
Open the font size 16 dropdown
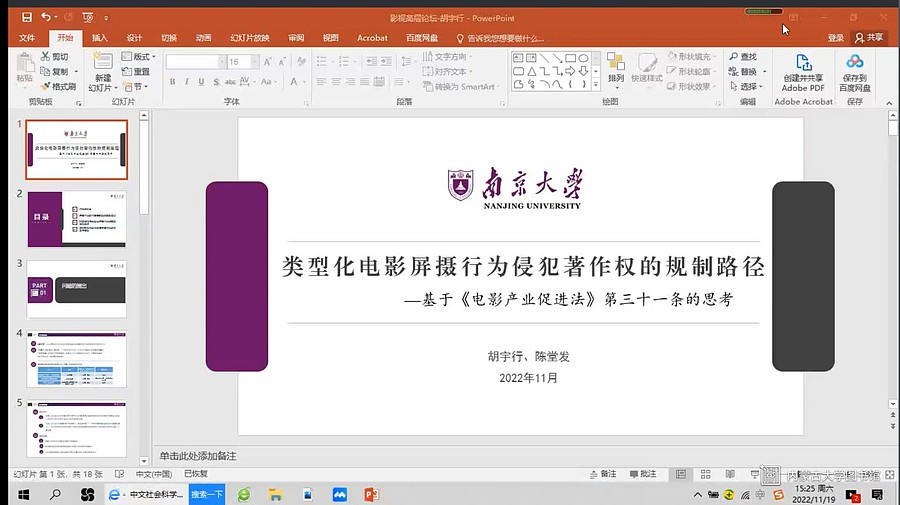[x=254, y=61]
